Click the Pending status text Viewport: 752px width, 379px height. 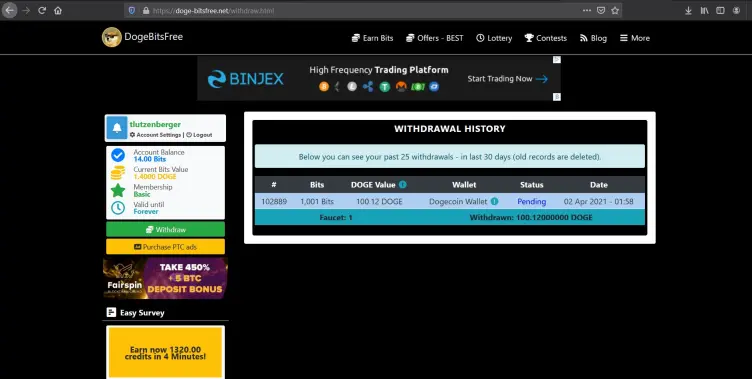531,201
